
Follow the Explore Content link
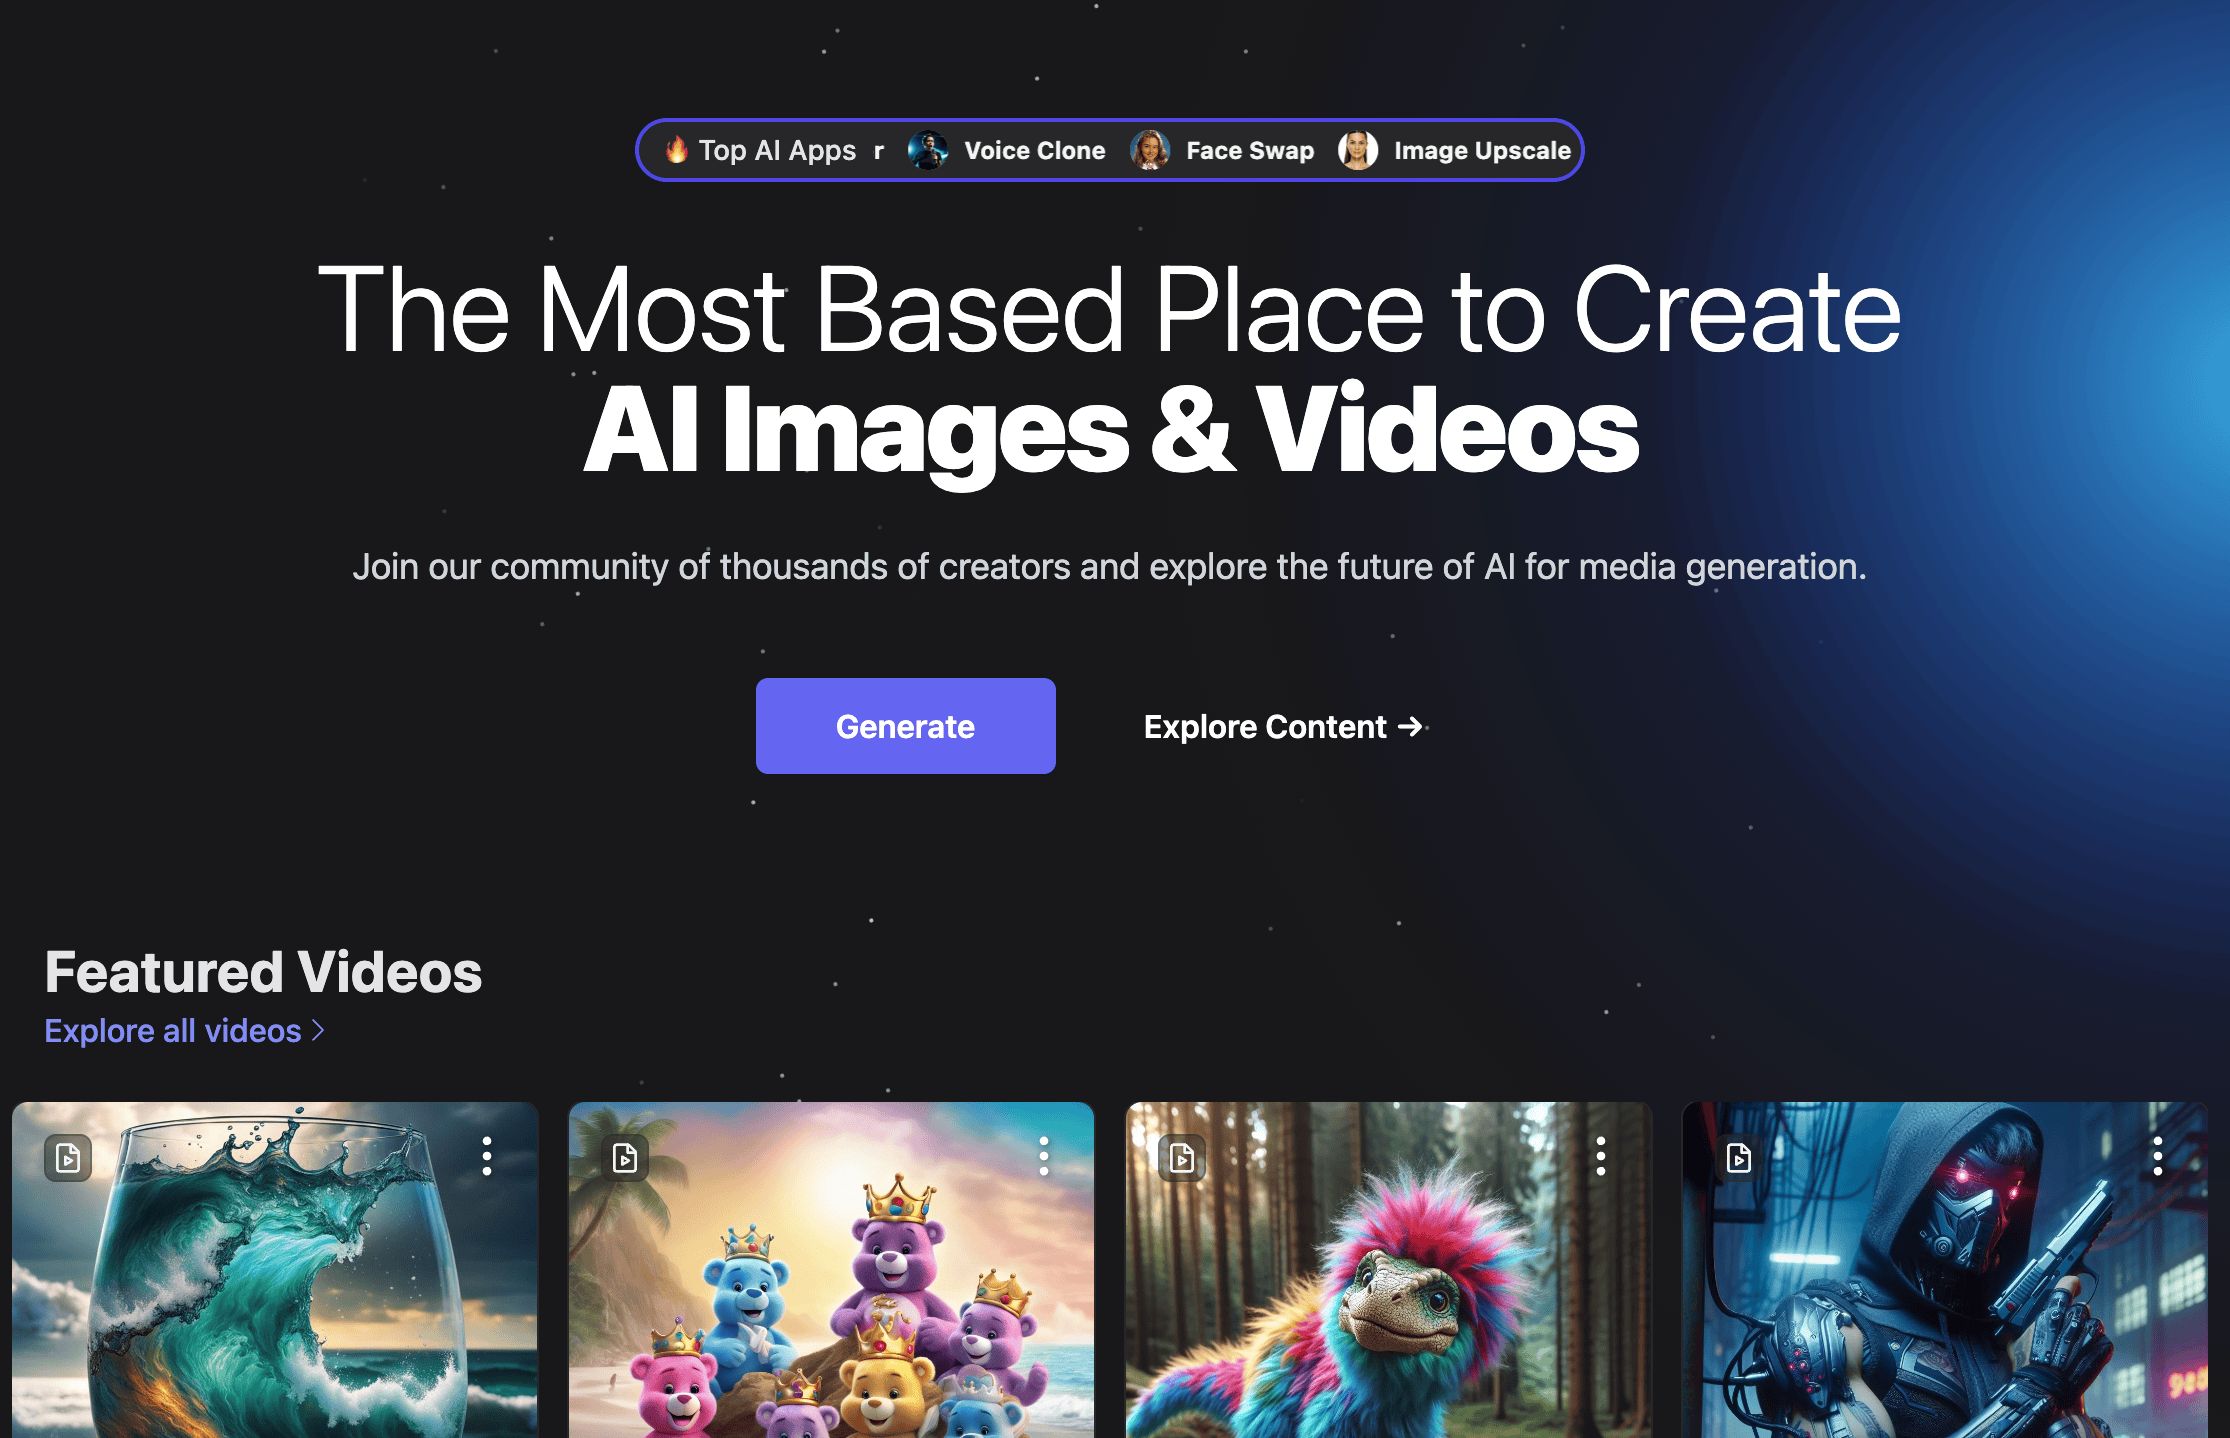[x=1284, y=727]
